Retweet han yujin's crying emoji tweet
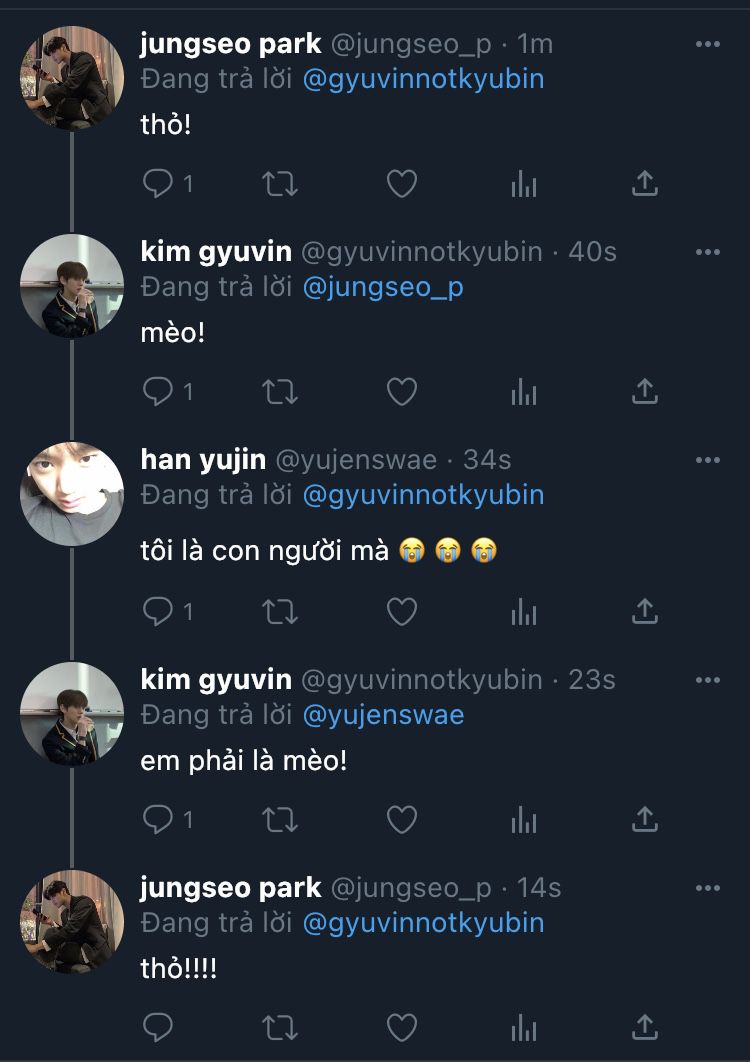This screenshot has height=1062, width=750. (280, 610)
